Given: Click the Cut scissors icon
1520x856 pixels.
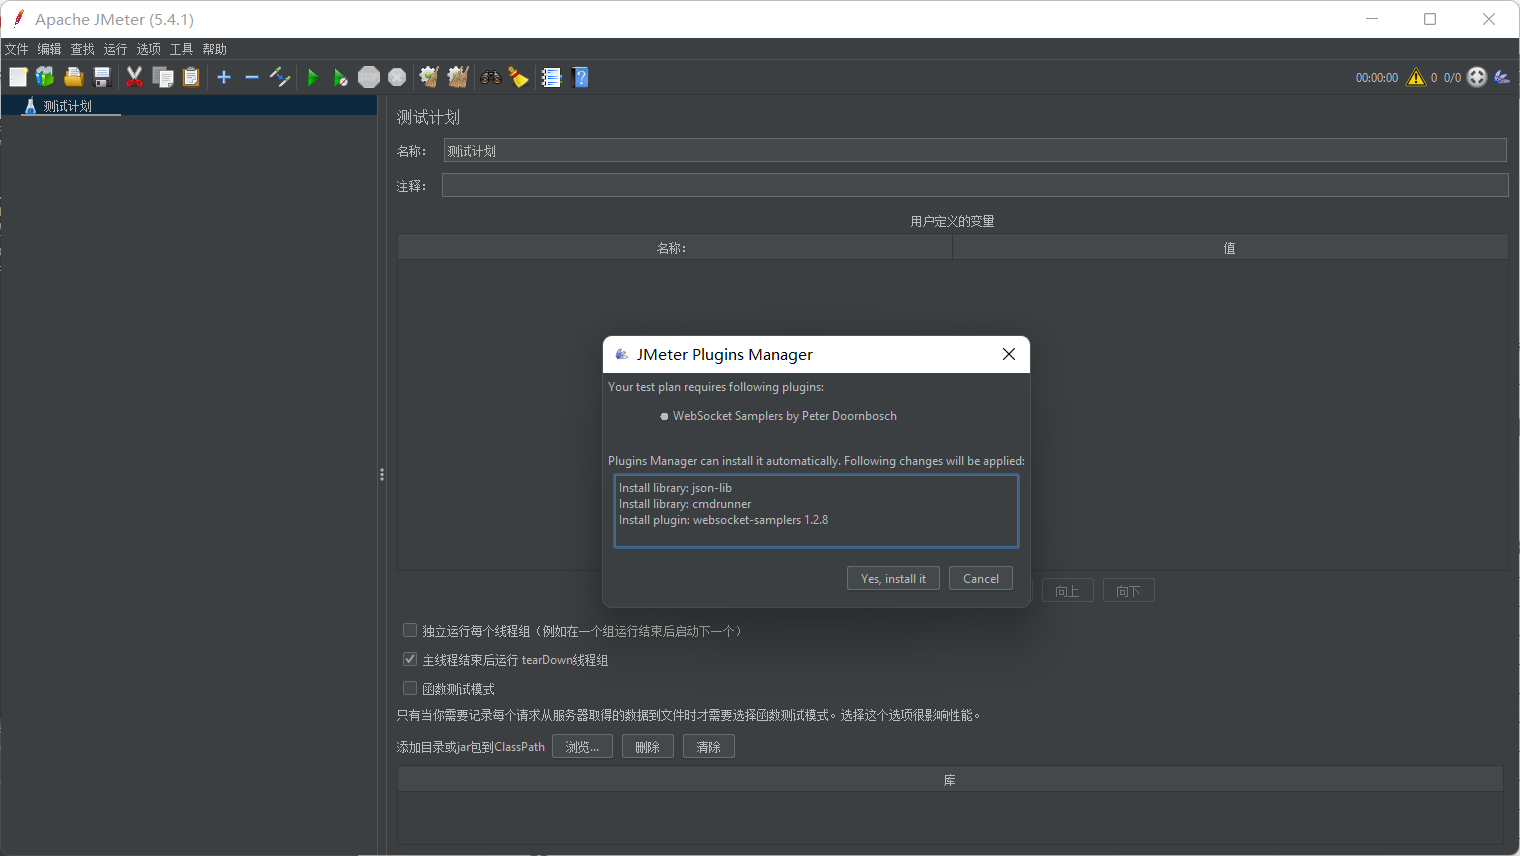Looking at the screenshot, I should [x=134, y=77].
